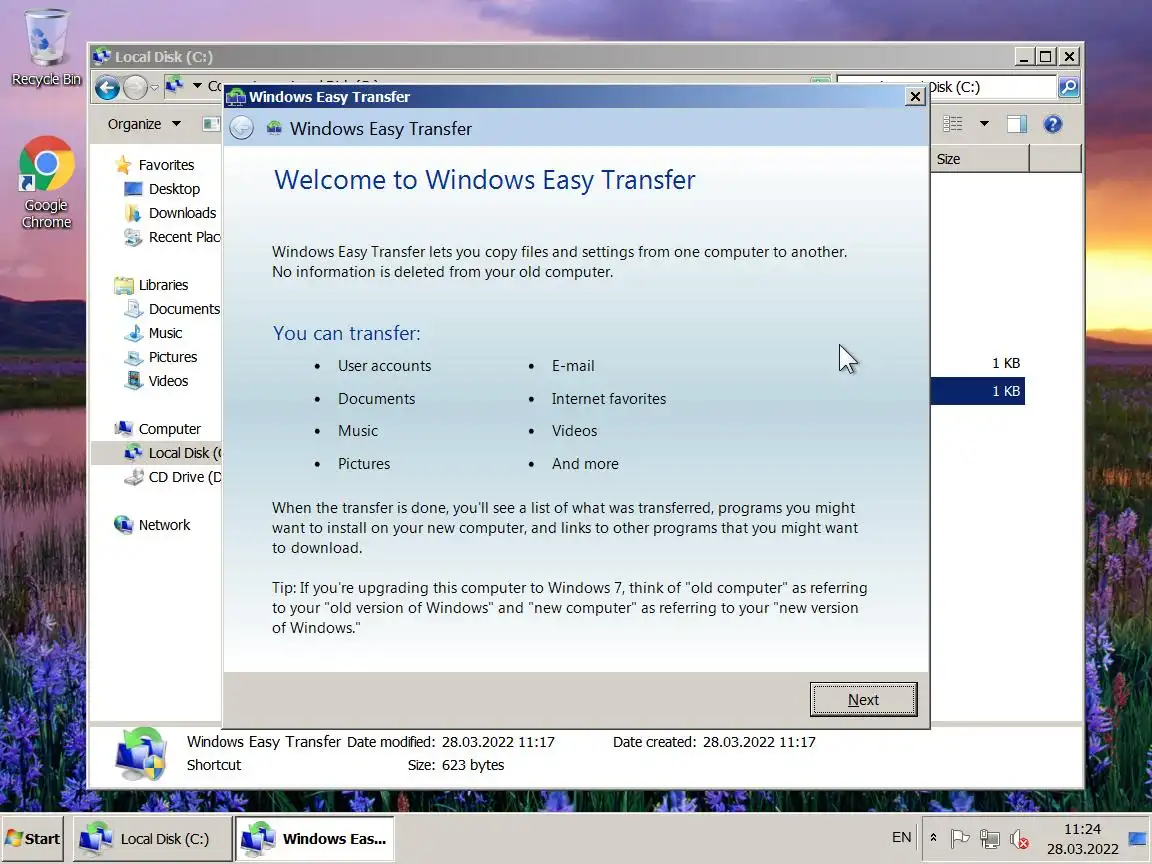Open the address bar path dropdown arrow
Screen dimensions: 1152x864
coord(197,86)
